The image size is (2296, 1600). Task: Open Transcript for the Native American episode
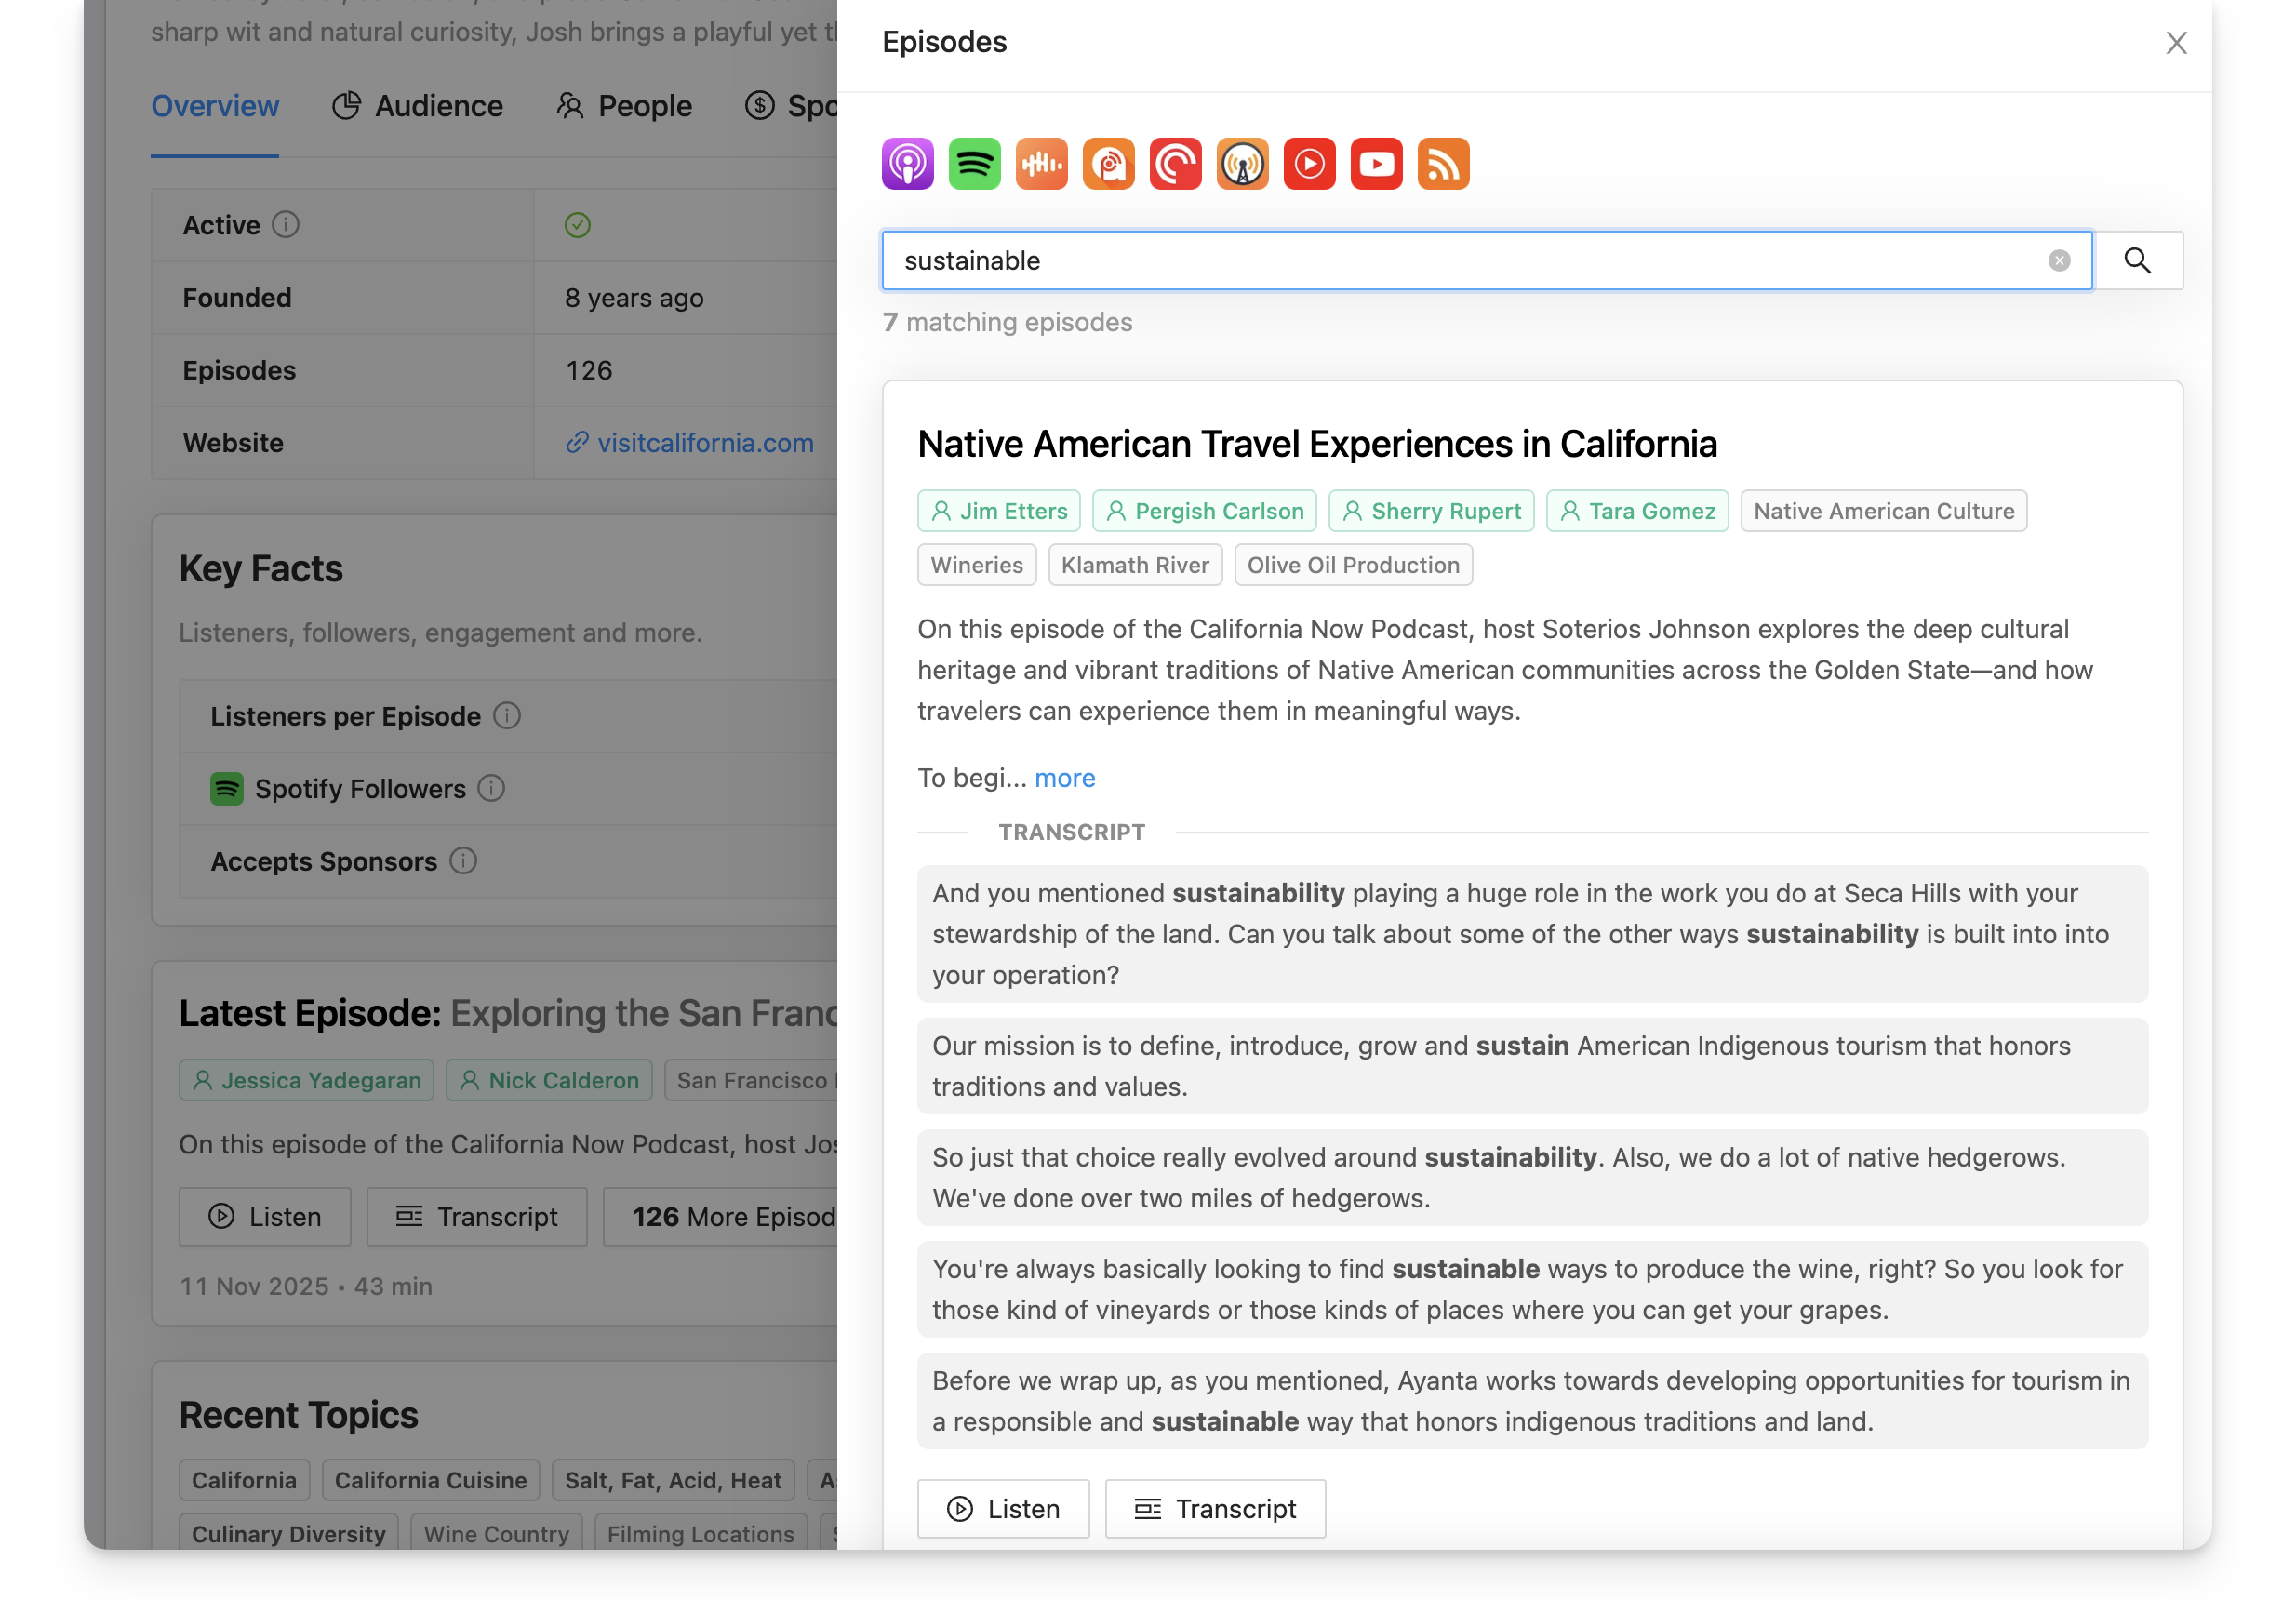tap(1215, 1508)
